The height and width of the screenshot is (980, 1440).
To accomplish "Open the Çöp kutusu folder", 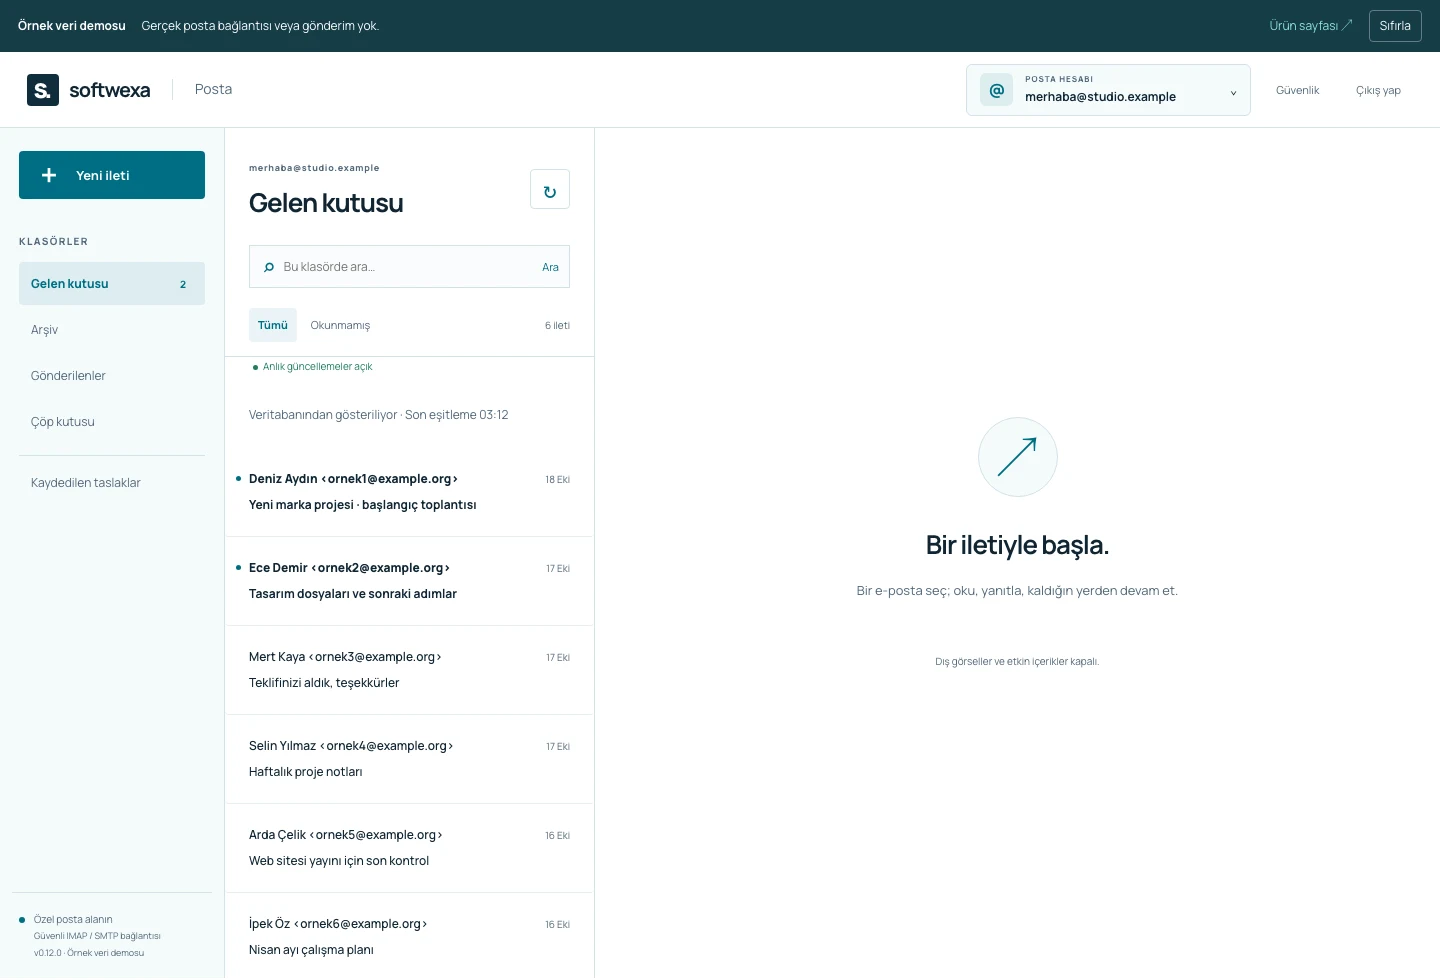I will pos(112,422).
